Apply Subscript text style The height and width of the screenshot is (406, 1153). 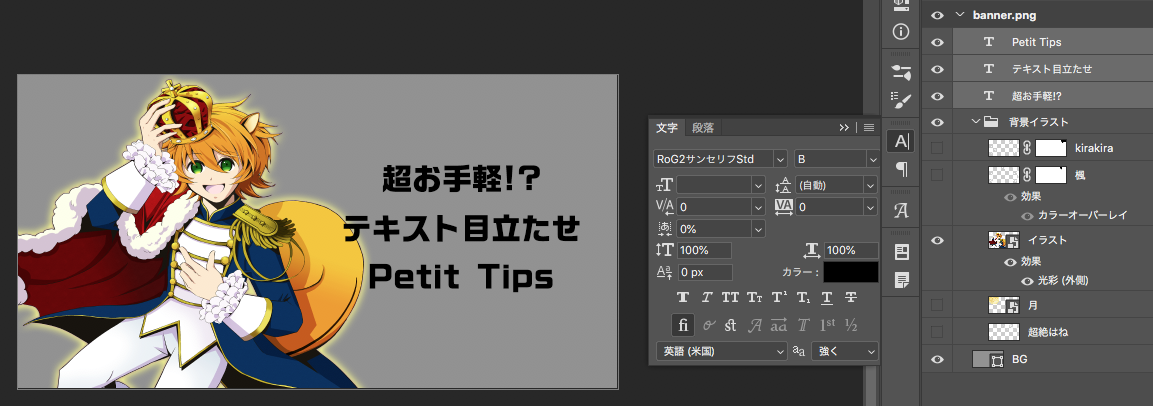coord(802,297)
